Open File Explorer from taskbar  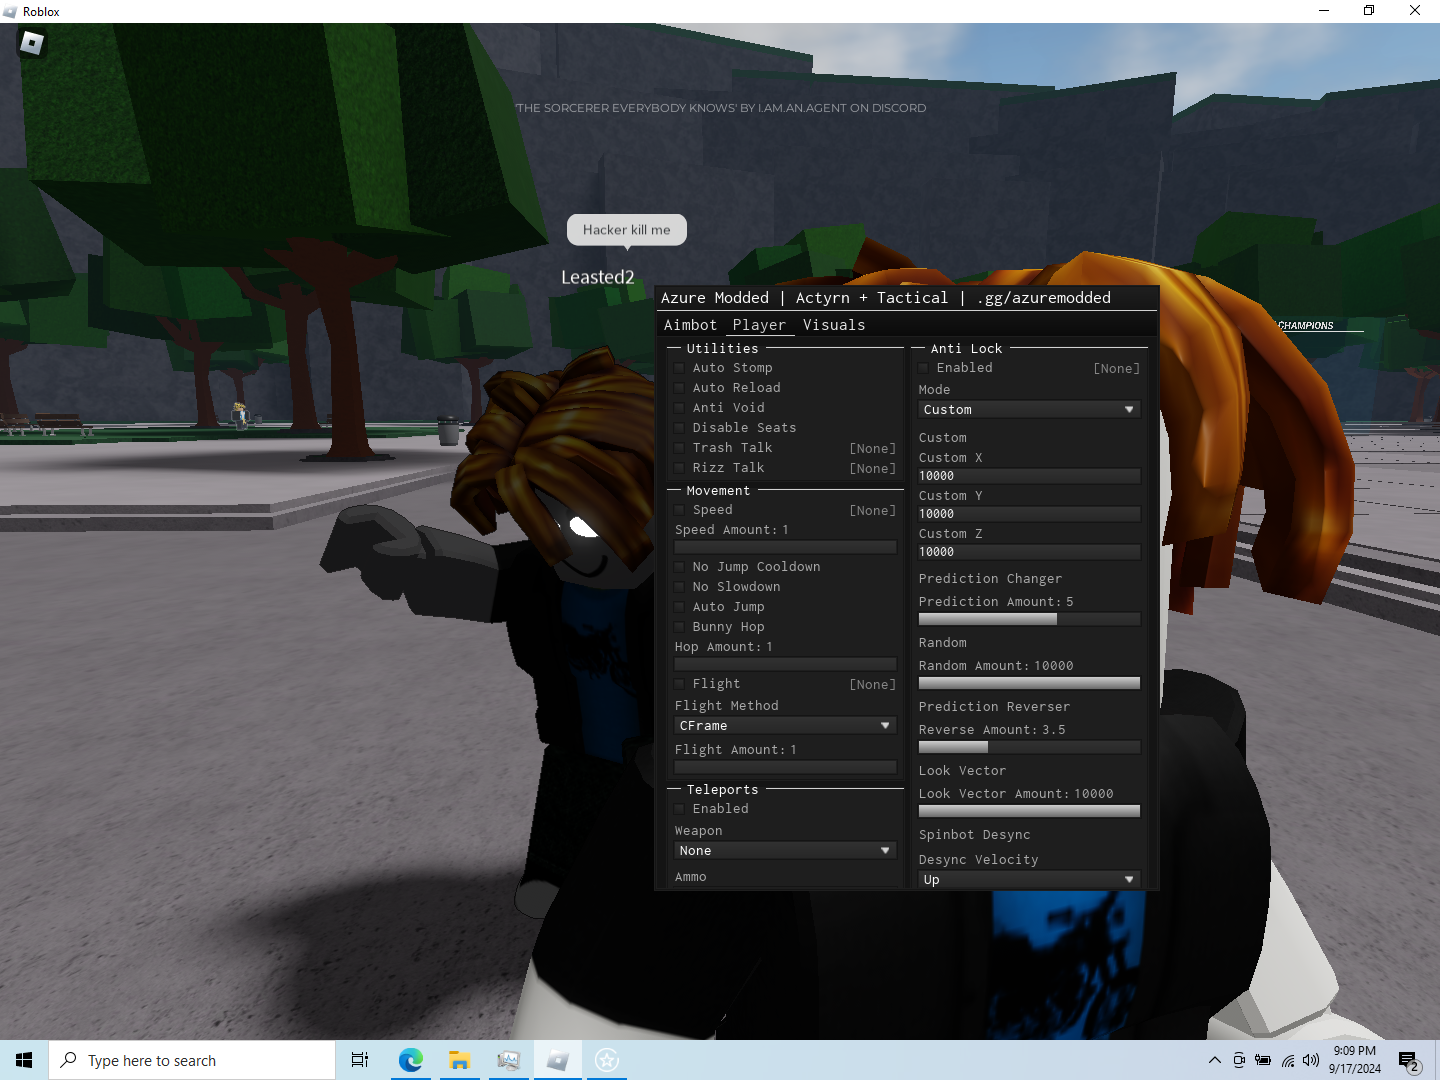pos(459,1060)
